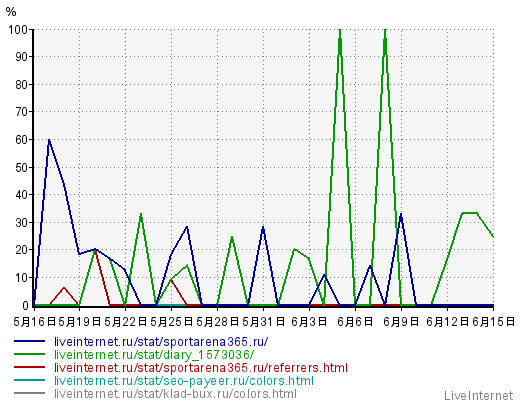Screen dimensions: 520x405
Task: Click the blue sportarena365.ru legend line
Action: (29, 341)
